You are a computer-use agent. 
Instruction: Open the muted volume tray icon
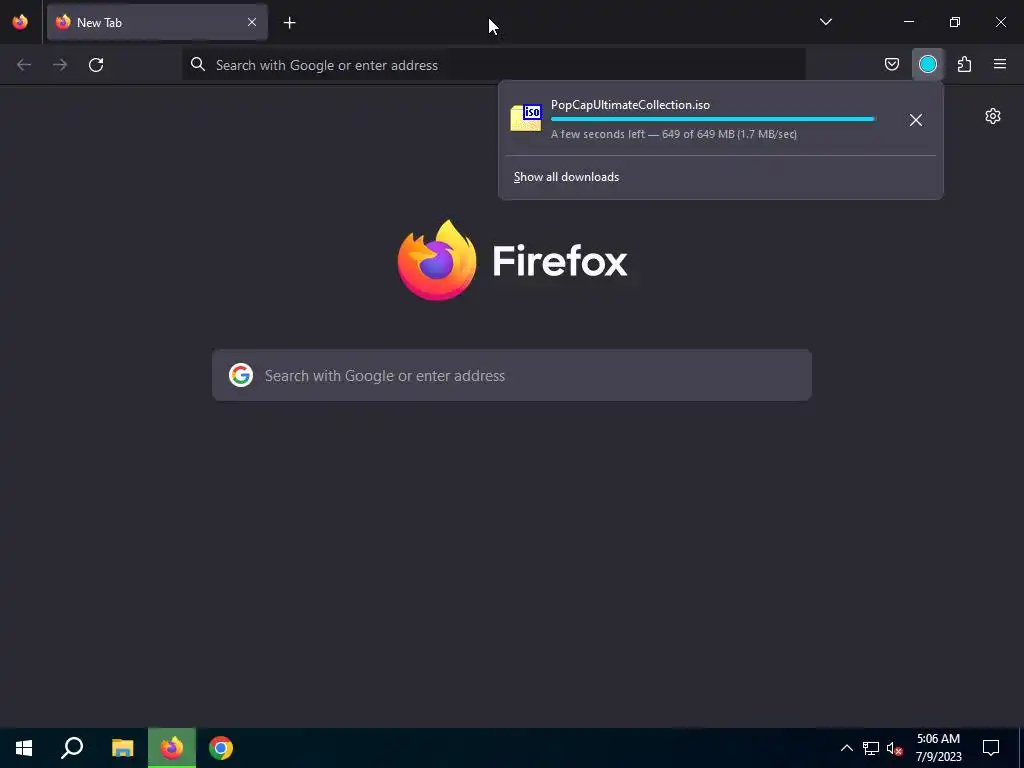[x=895, y=748]
